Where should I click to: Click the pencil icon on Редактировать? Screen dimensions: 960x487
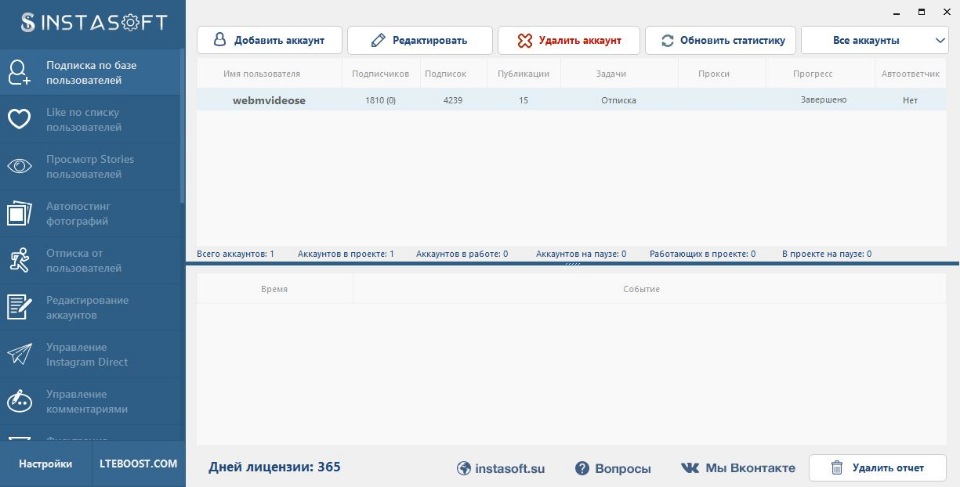pyautogui.click(x=378, y=40)
